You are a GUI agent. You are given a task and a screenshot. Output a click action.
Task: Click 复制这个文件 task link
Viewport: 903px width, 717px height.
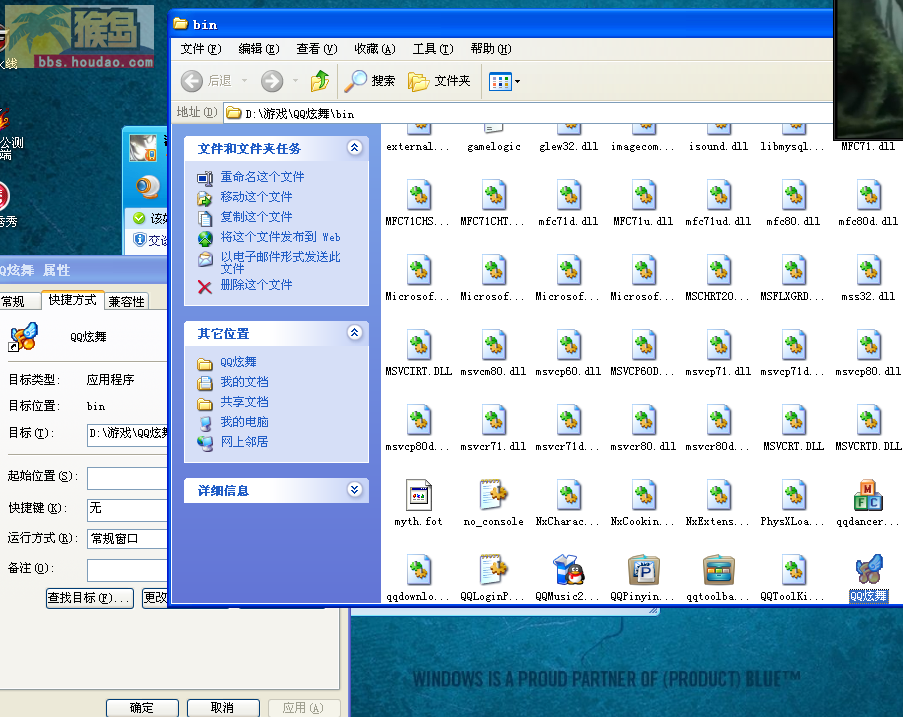256,217
